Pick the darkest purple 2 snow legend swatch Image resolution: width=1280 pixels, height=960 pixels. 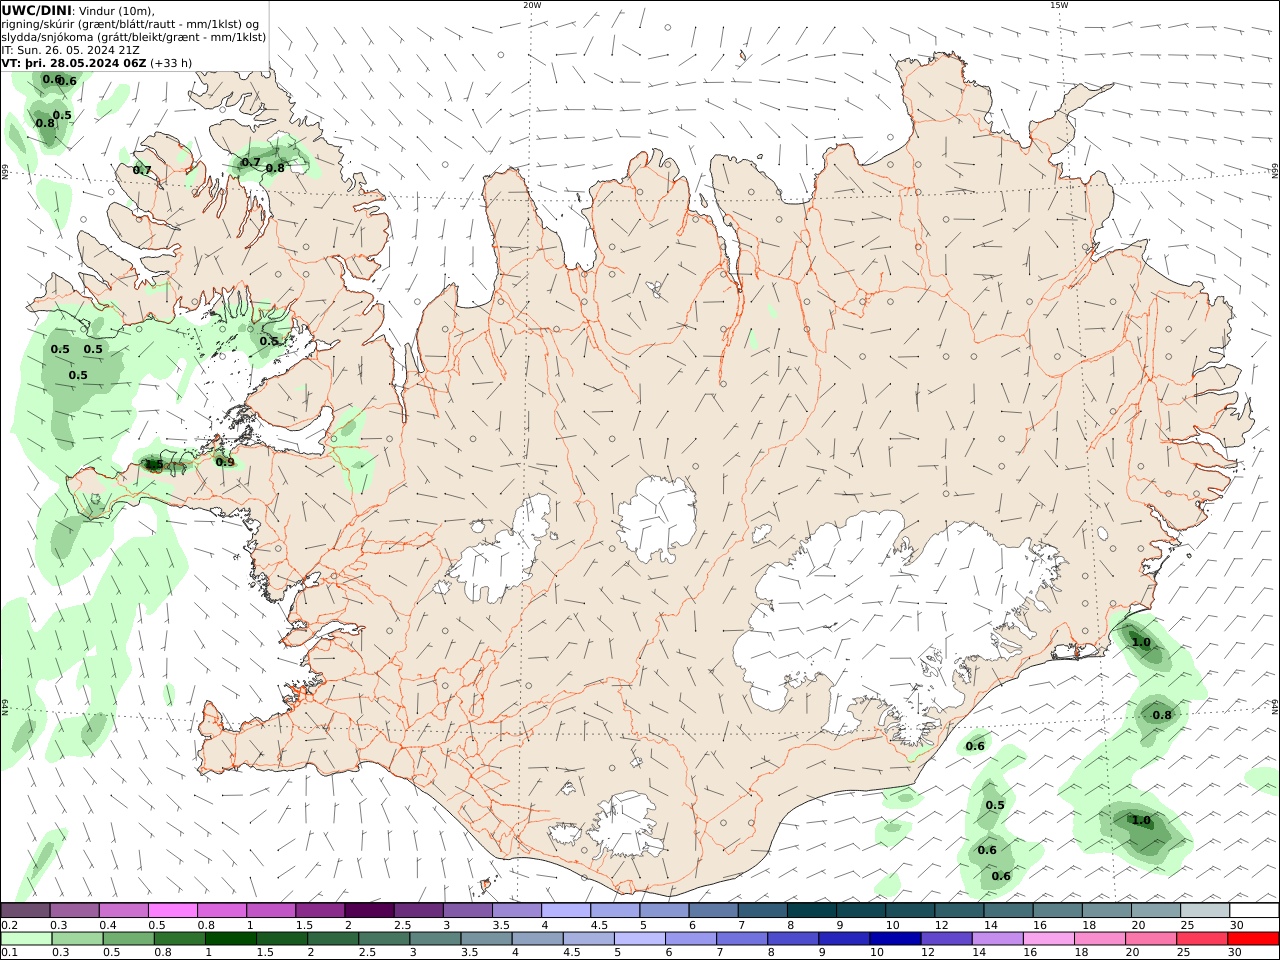coord(369,910)
